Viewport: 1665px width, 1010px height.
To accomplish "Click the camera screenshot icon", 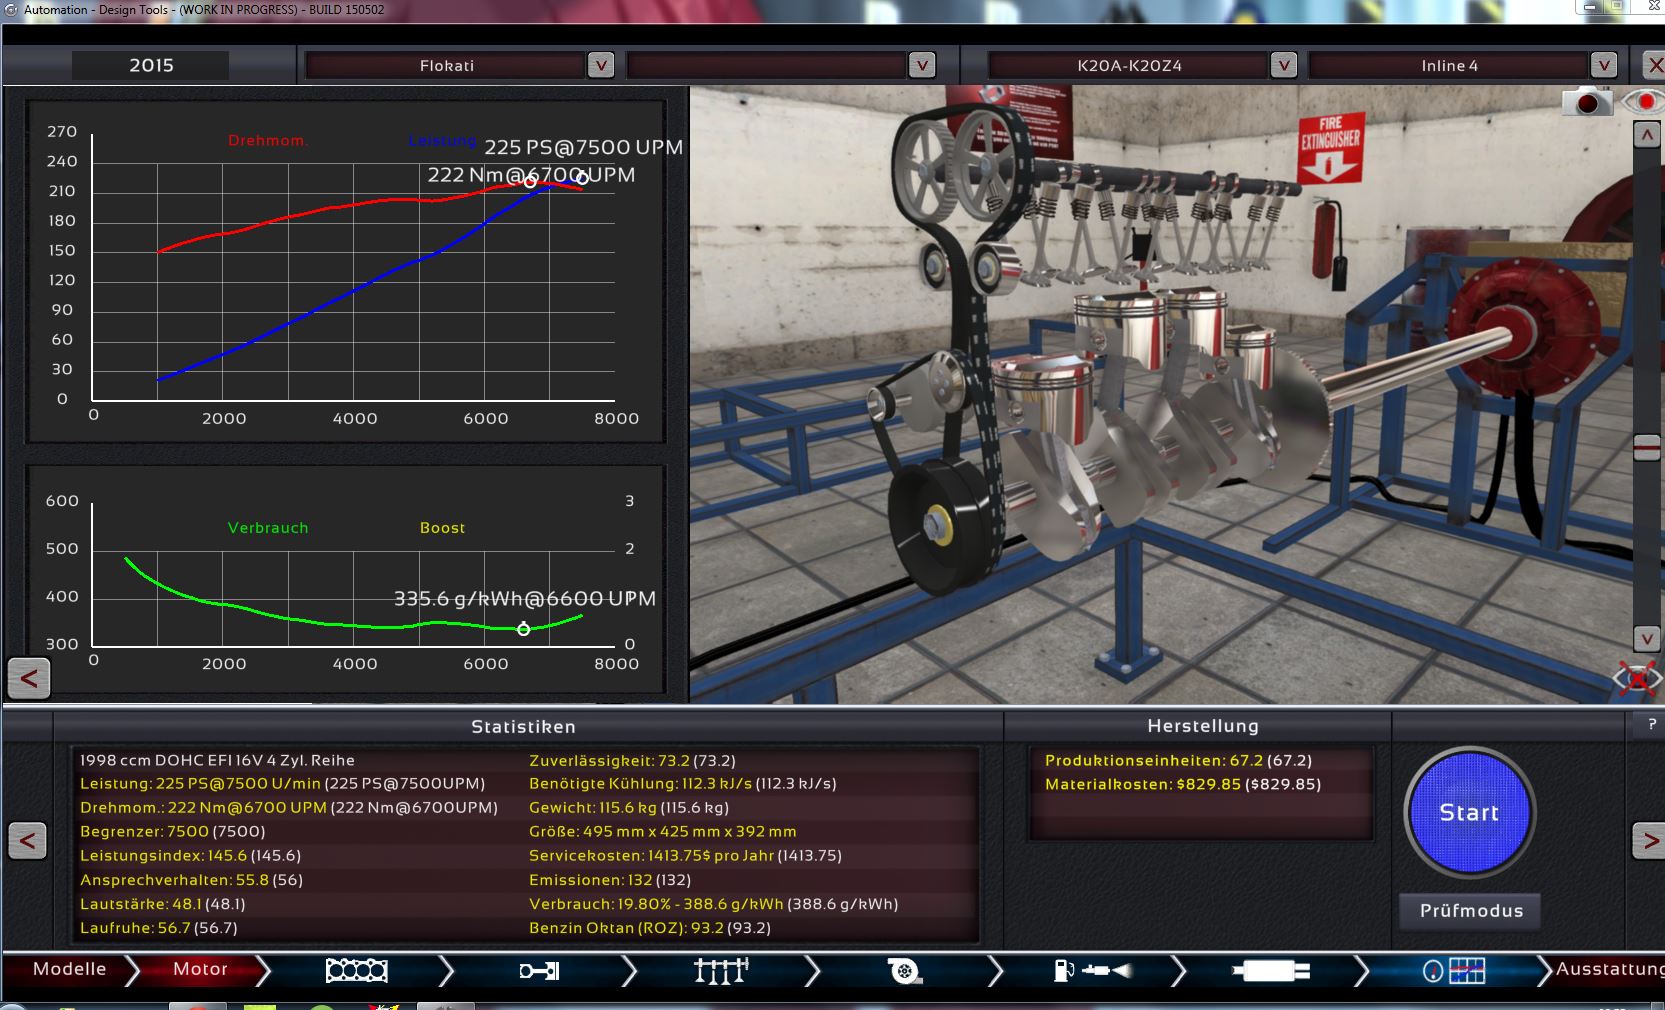I will point(1587,103).
